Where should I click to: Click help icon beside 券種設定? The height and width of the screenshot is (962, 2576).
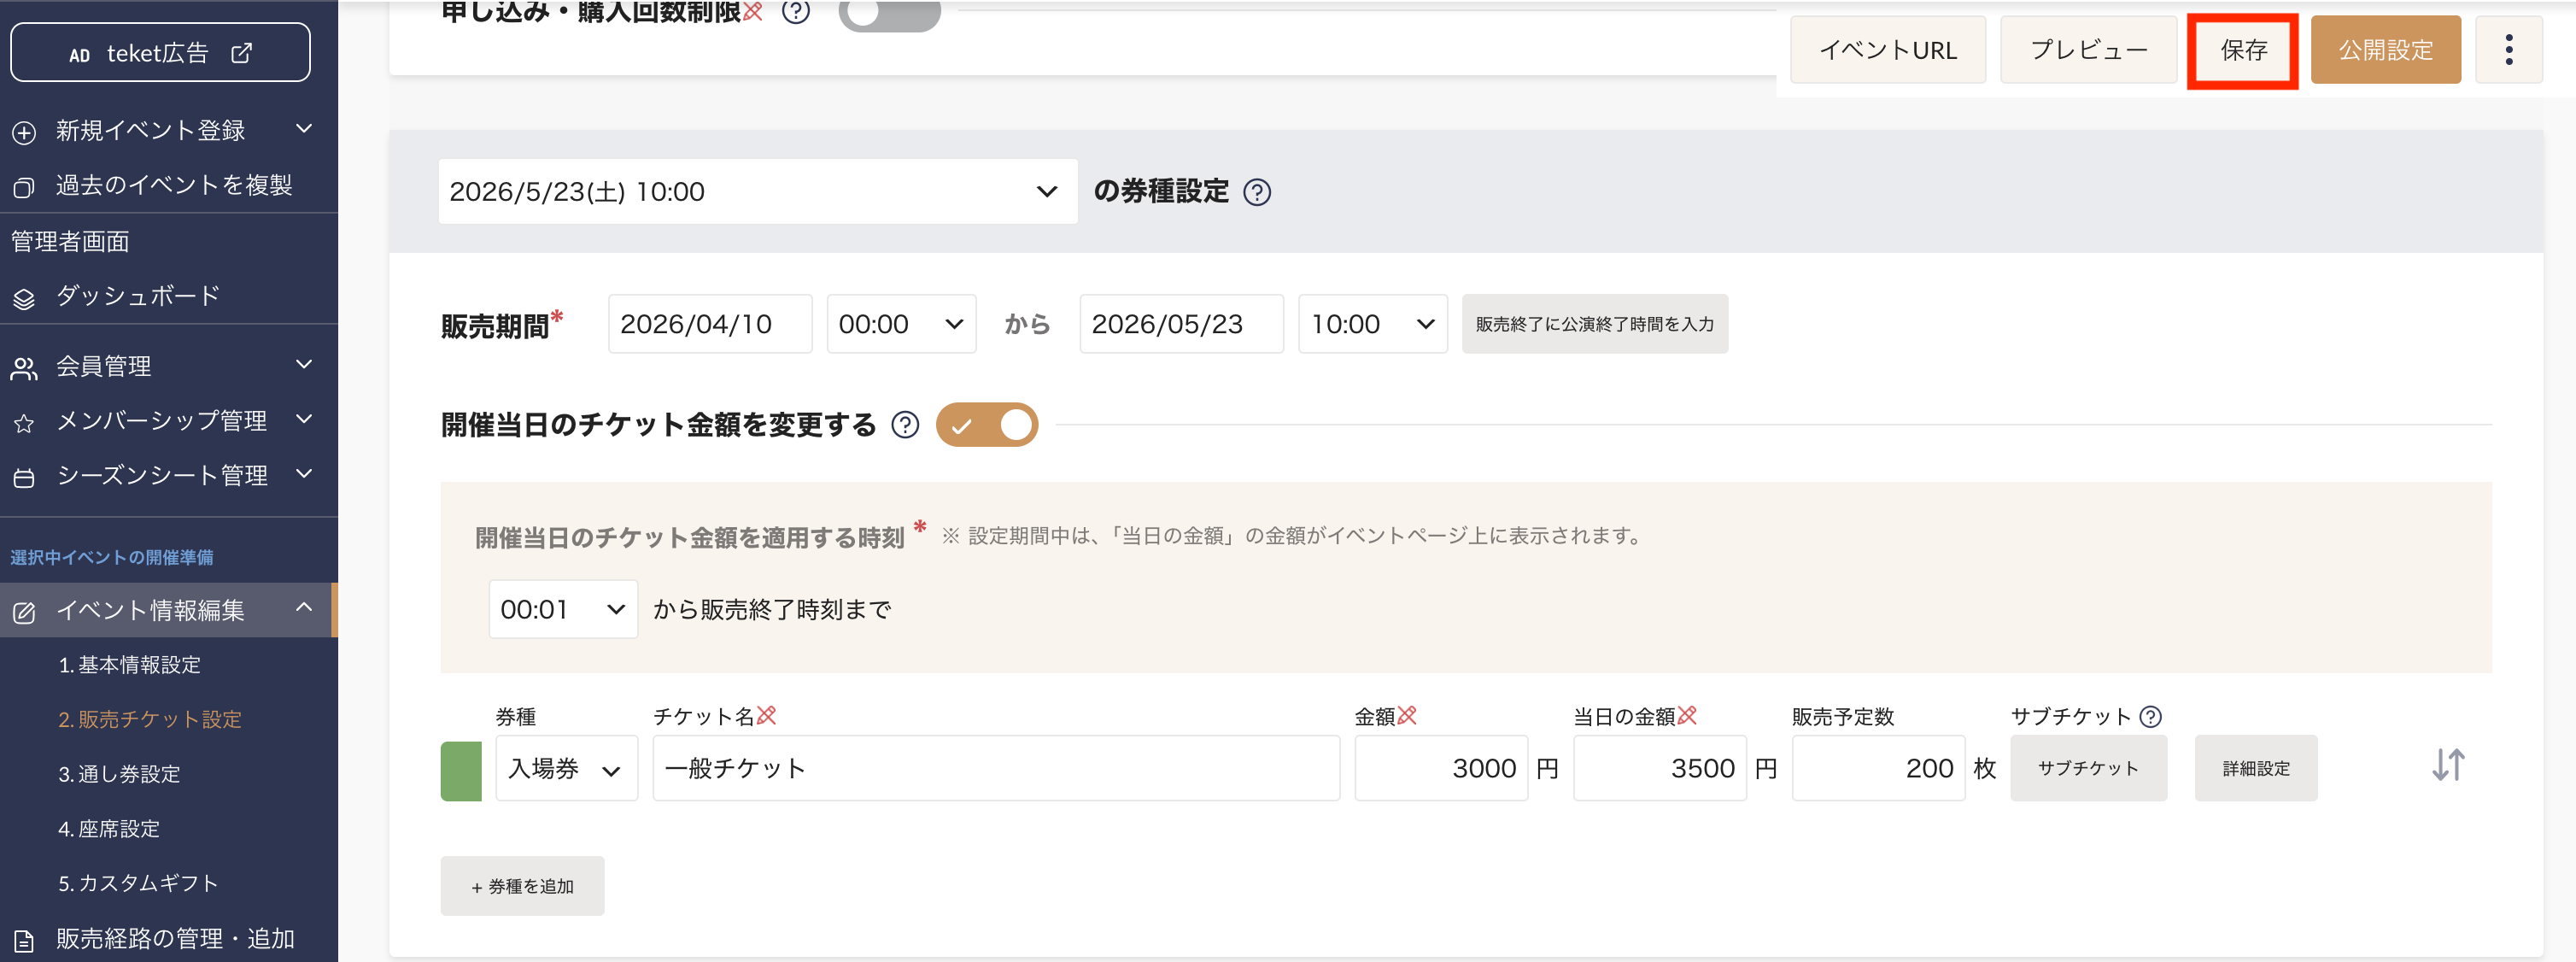click(1256, 192)
